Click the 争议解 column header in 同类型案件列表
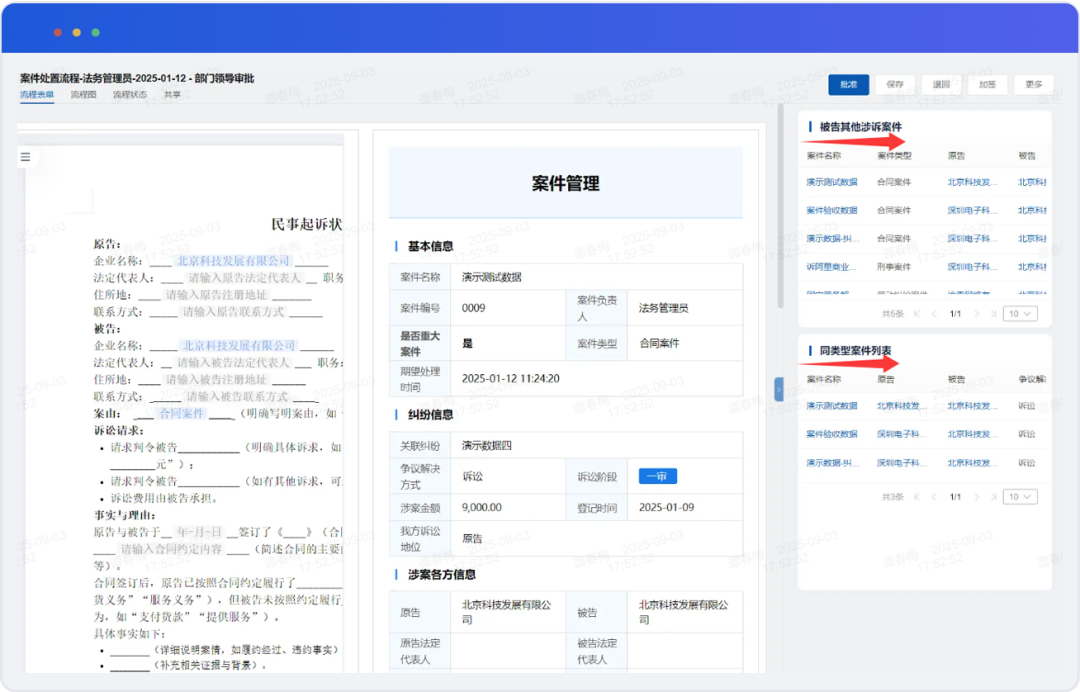 [x=1032, y=379]
